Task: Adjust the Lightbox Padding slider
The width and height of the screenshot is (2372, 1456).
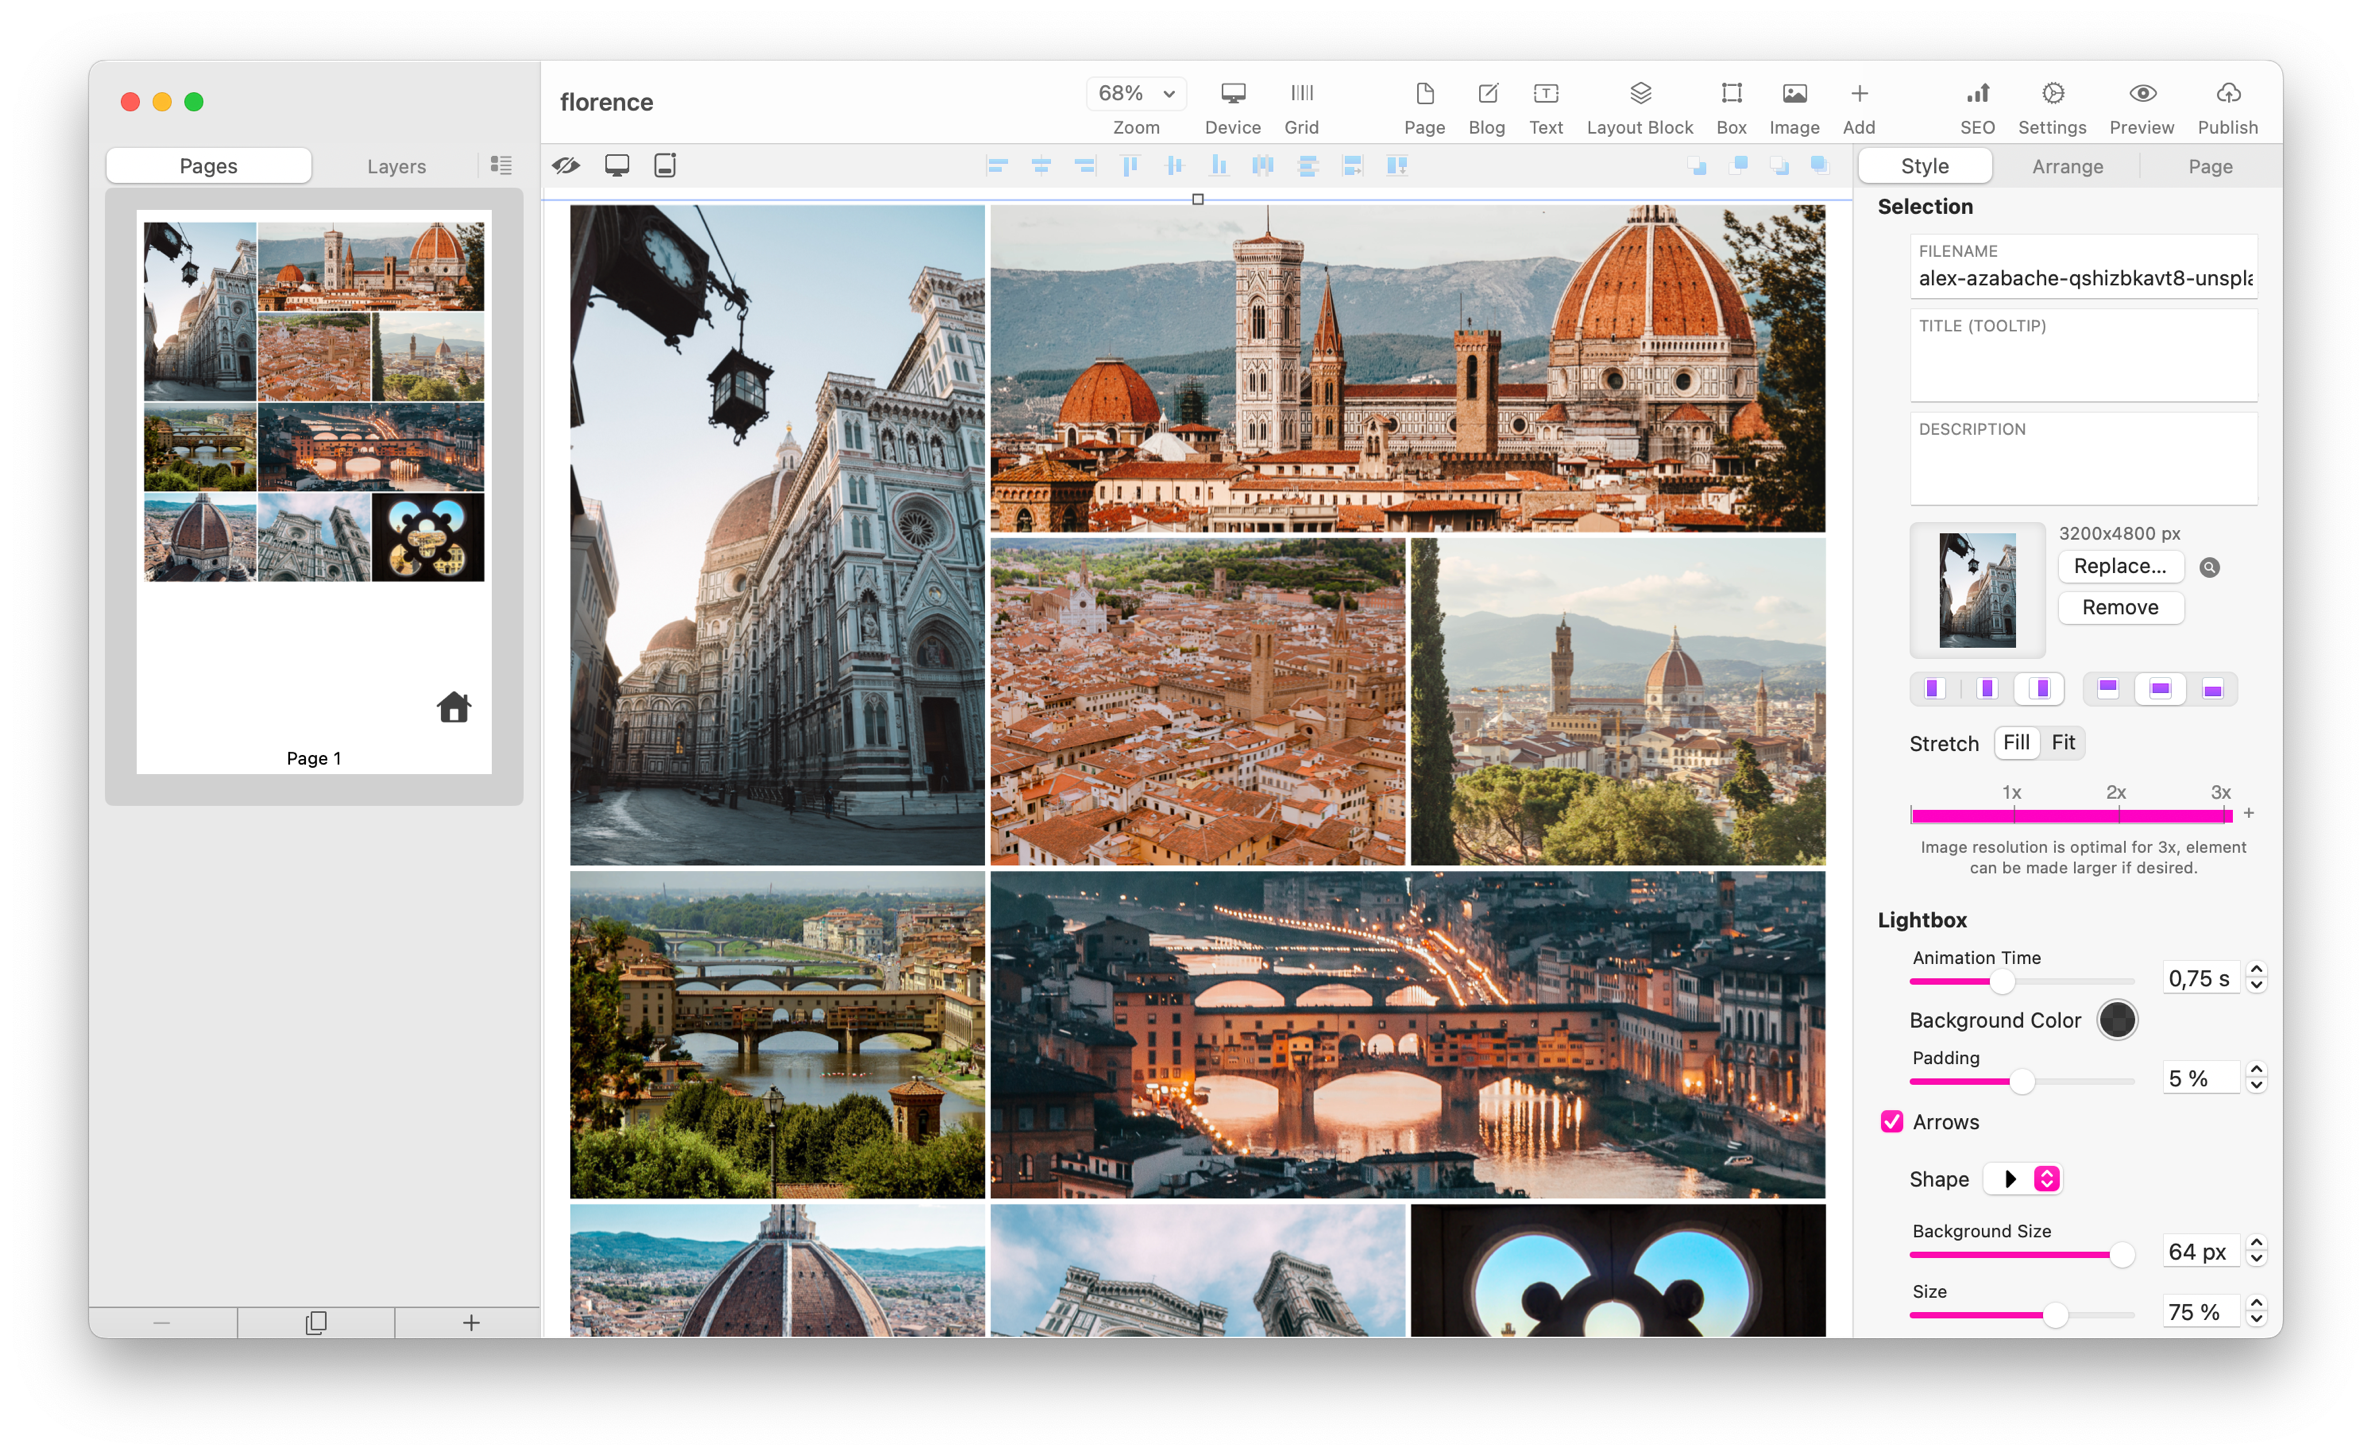Action: click(x=2022, y=1081)
